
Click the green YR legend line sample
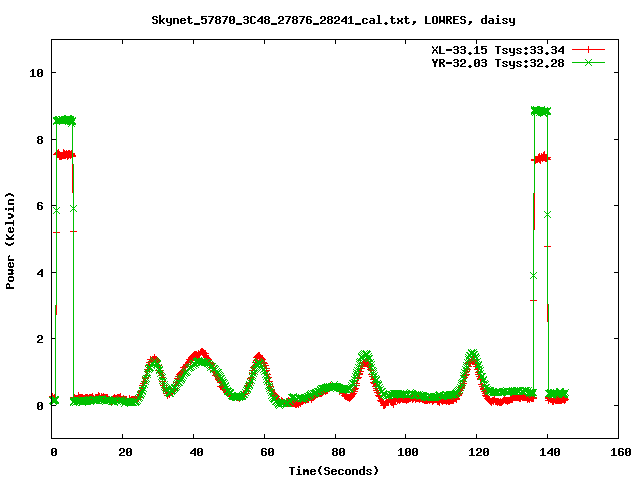coord(588,62)
